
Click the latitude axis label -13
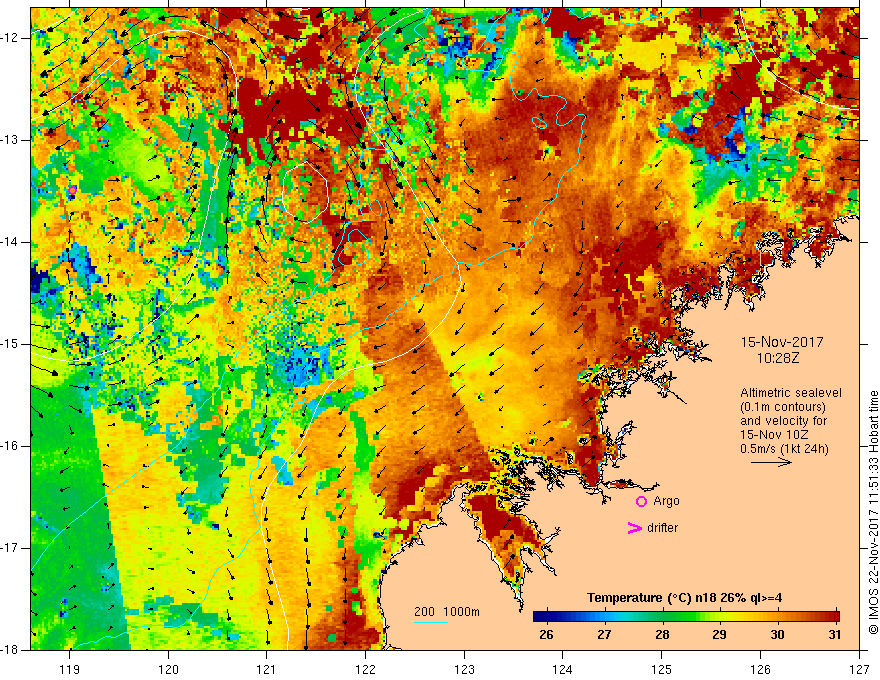coord(10,140)
